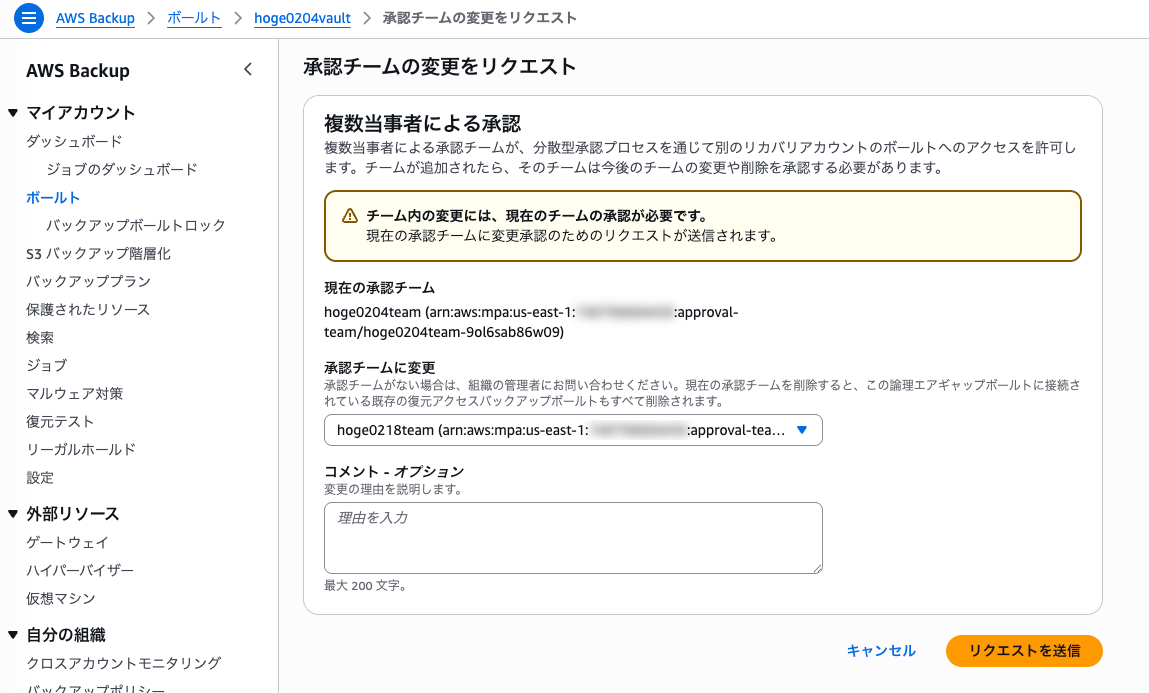Open バックアップボールトロック sidebar item

click(x=136, y=226)
